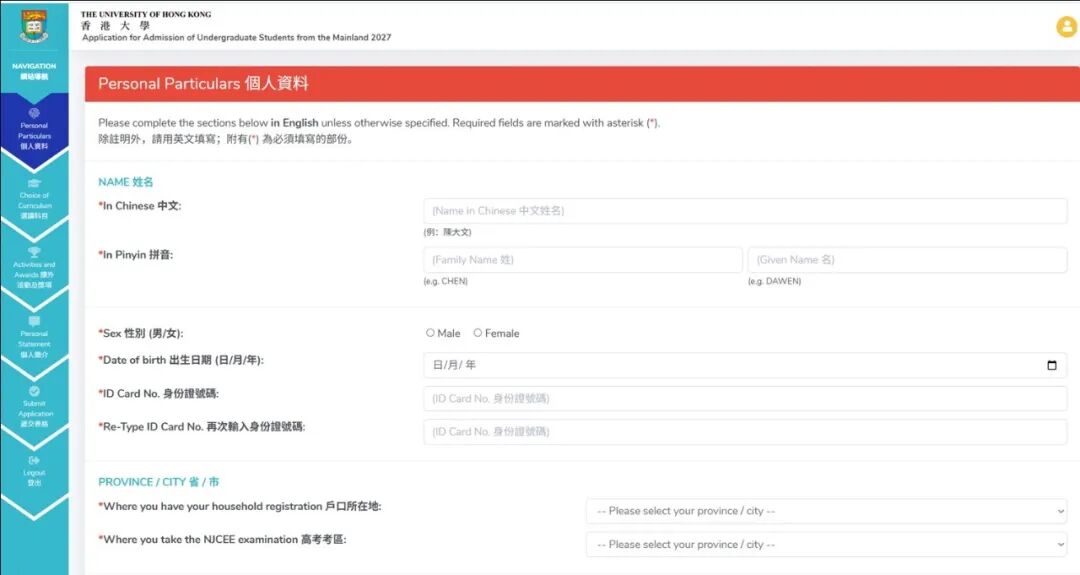Screen dimensions: 1080x575
Task: Click the Date of birth input field
Action: [745, 365]
